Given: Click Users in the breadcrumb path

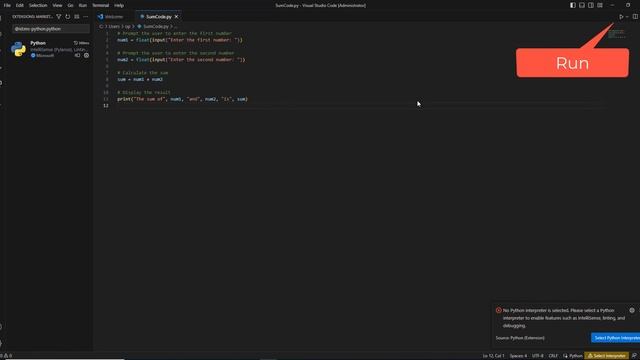Looking at the screenshot, I should tap(114, 27).
